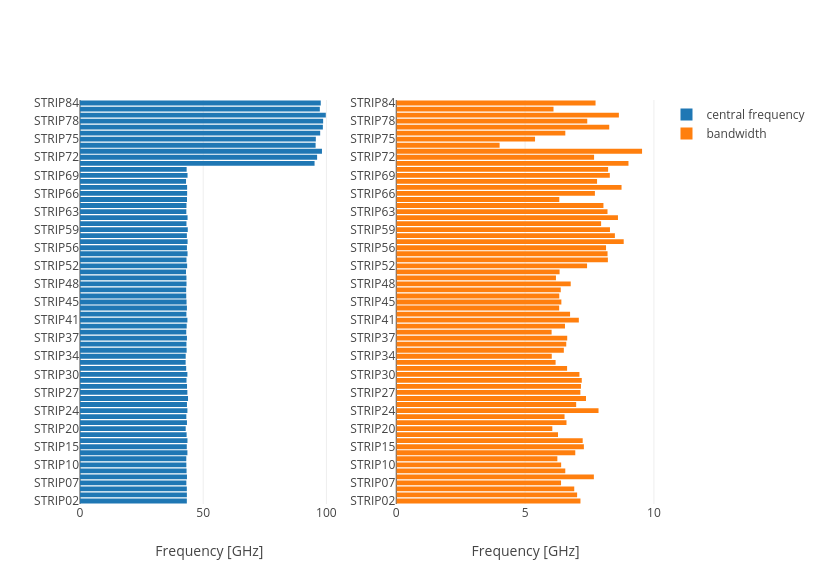Click the shortest orange bandwidth bar
Screen dimensions: 822x584
[x=447, y=145]
